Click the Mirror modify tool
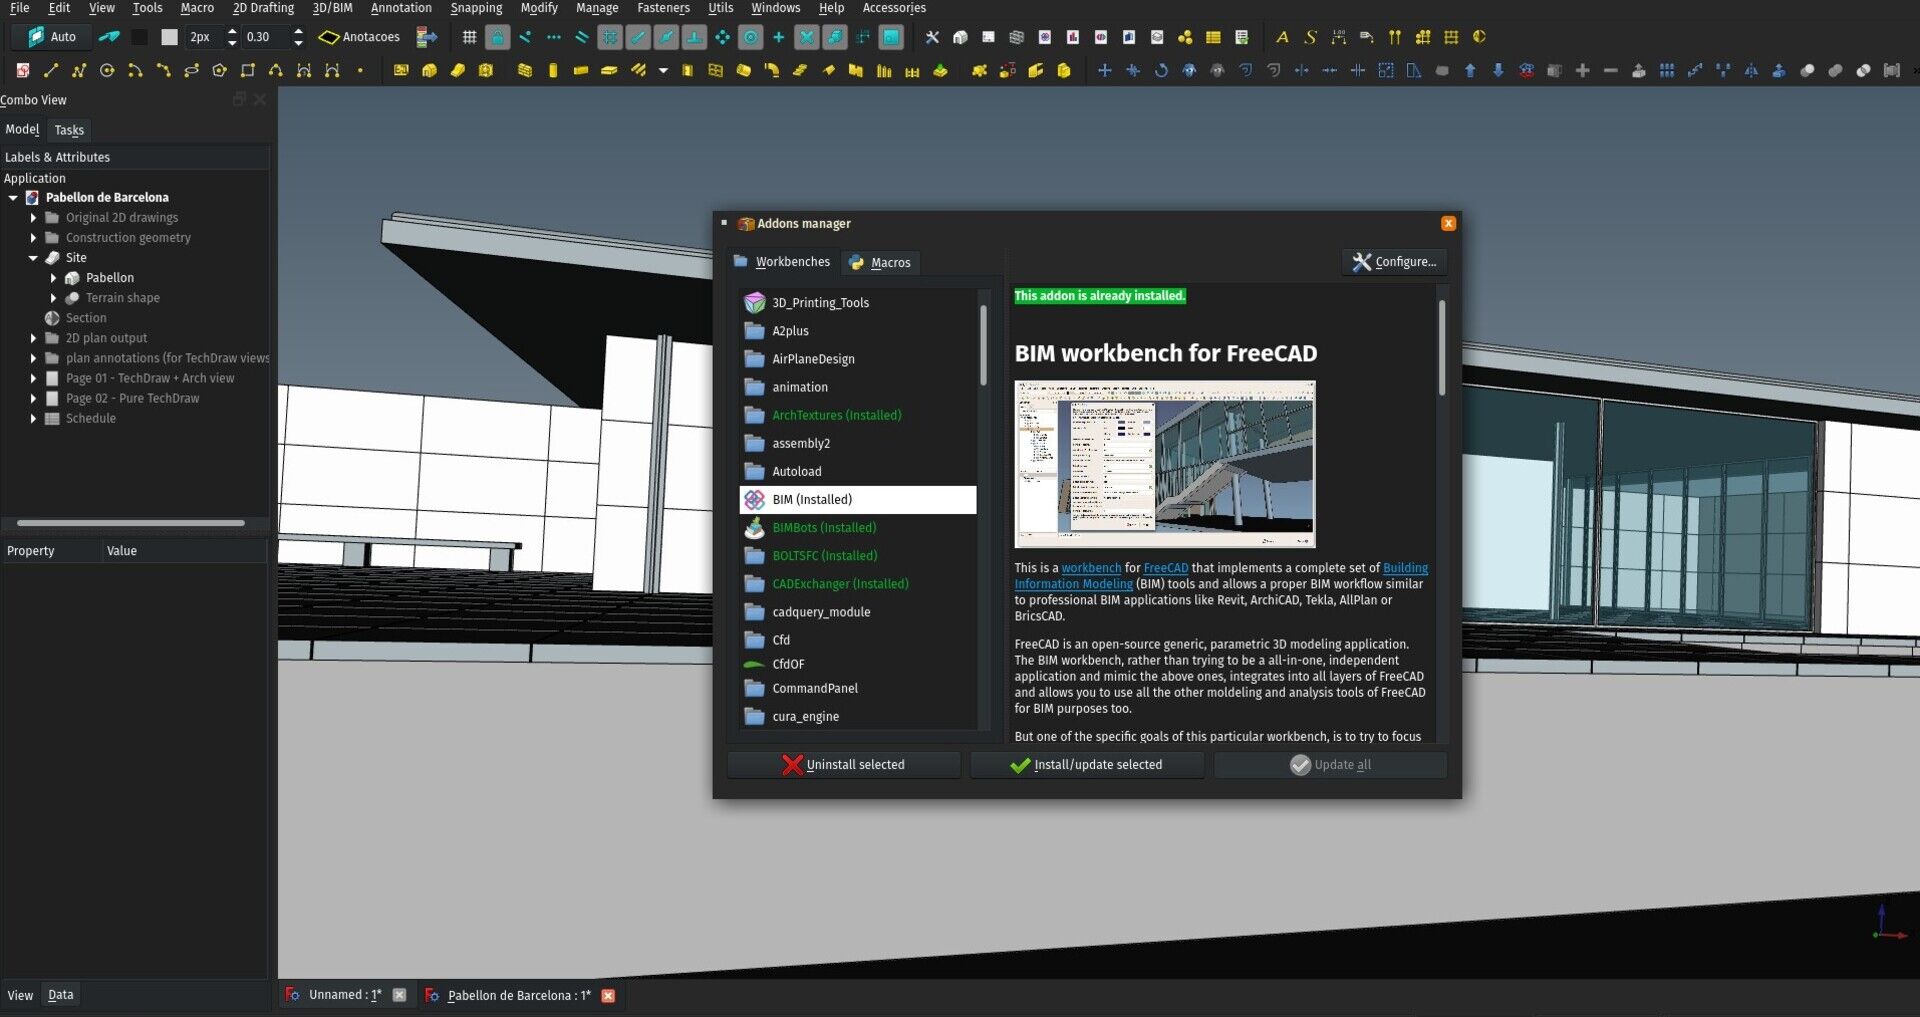Image resolution: width=1920 pixels, height=1017 pixels. coord(1750,70)
